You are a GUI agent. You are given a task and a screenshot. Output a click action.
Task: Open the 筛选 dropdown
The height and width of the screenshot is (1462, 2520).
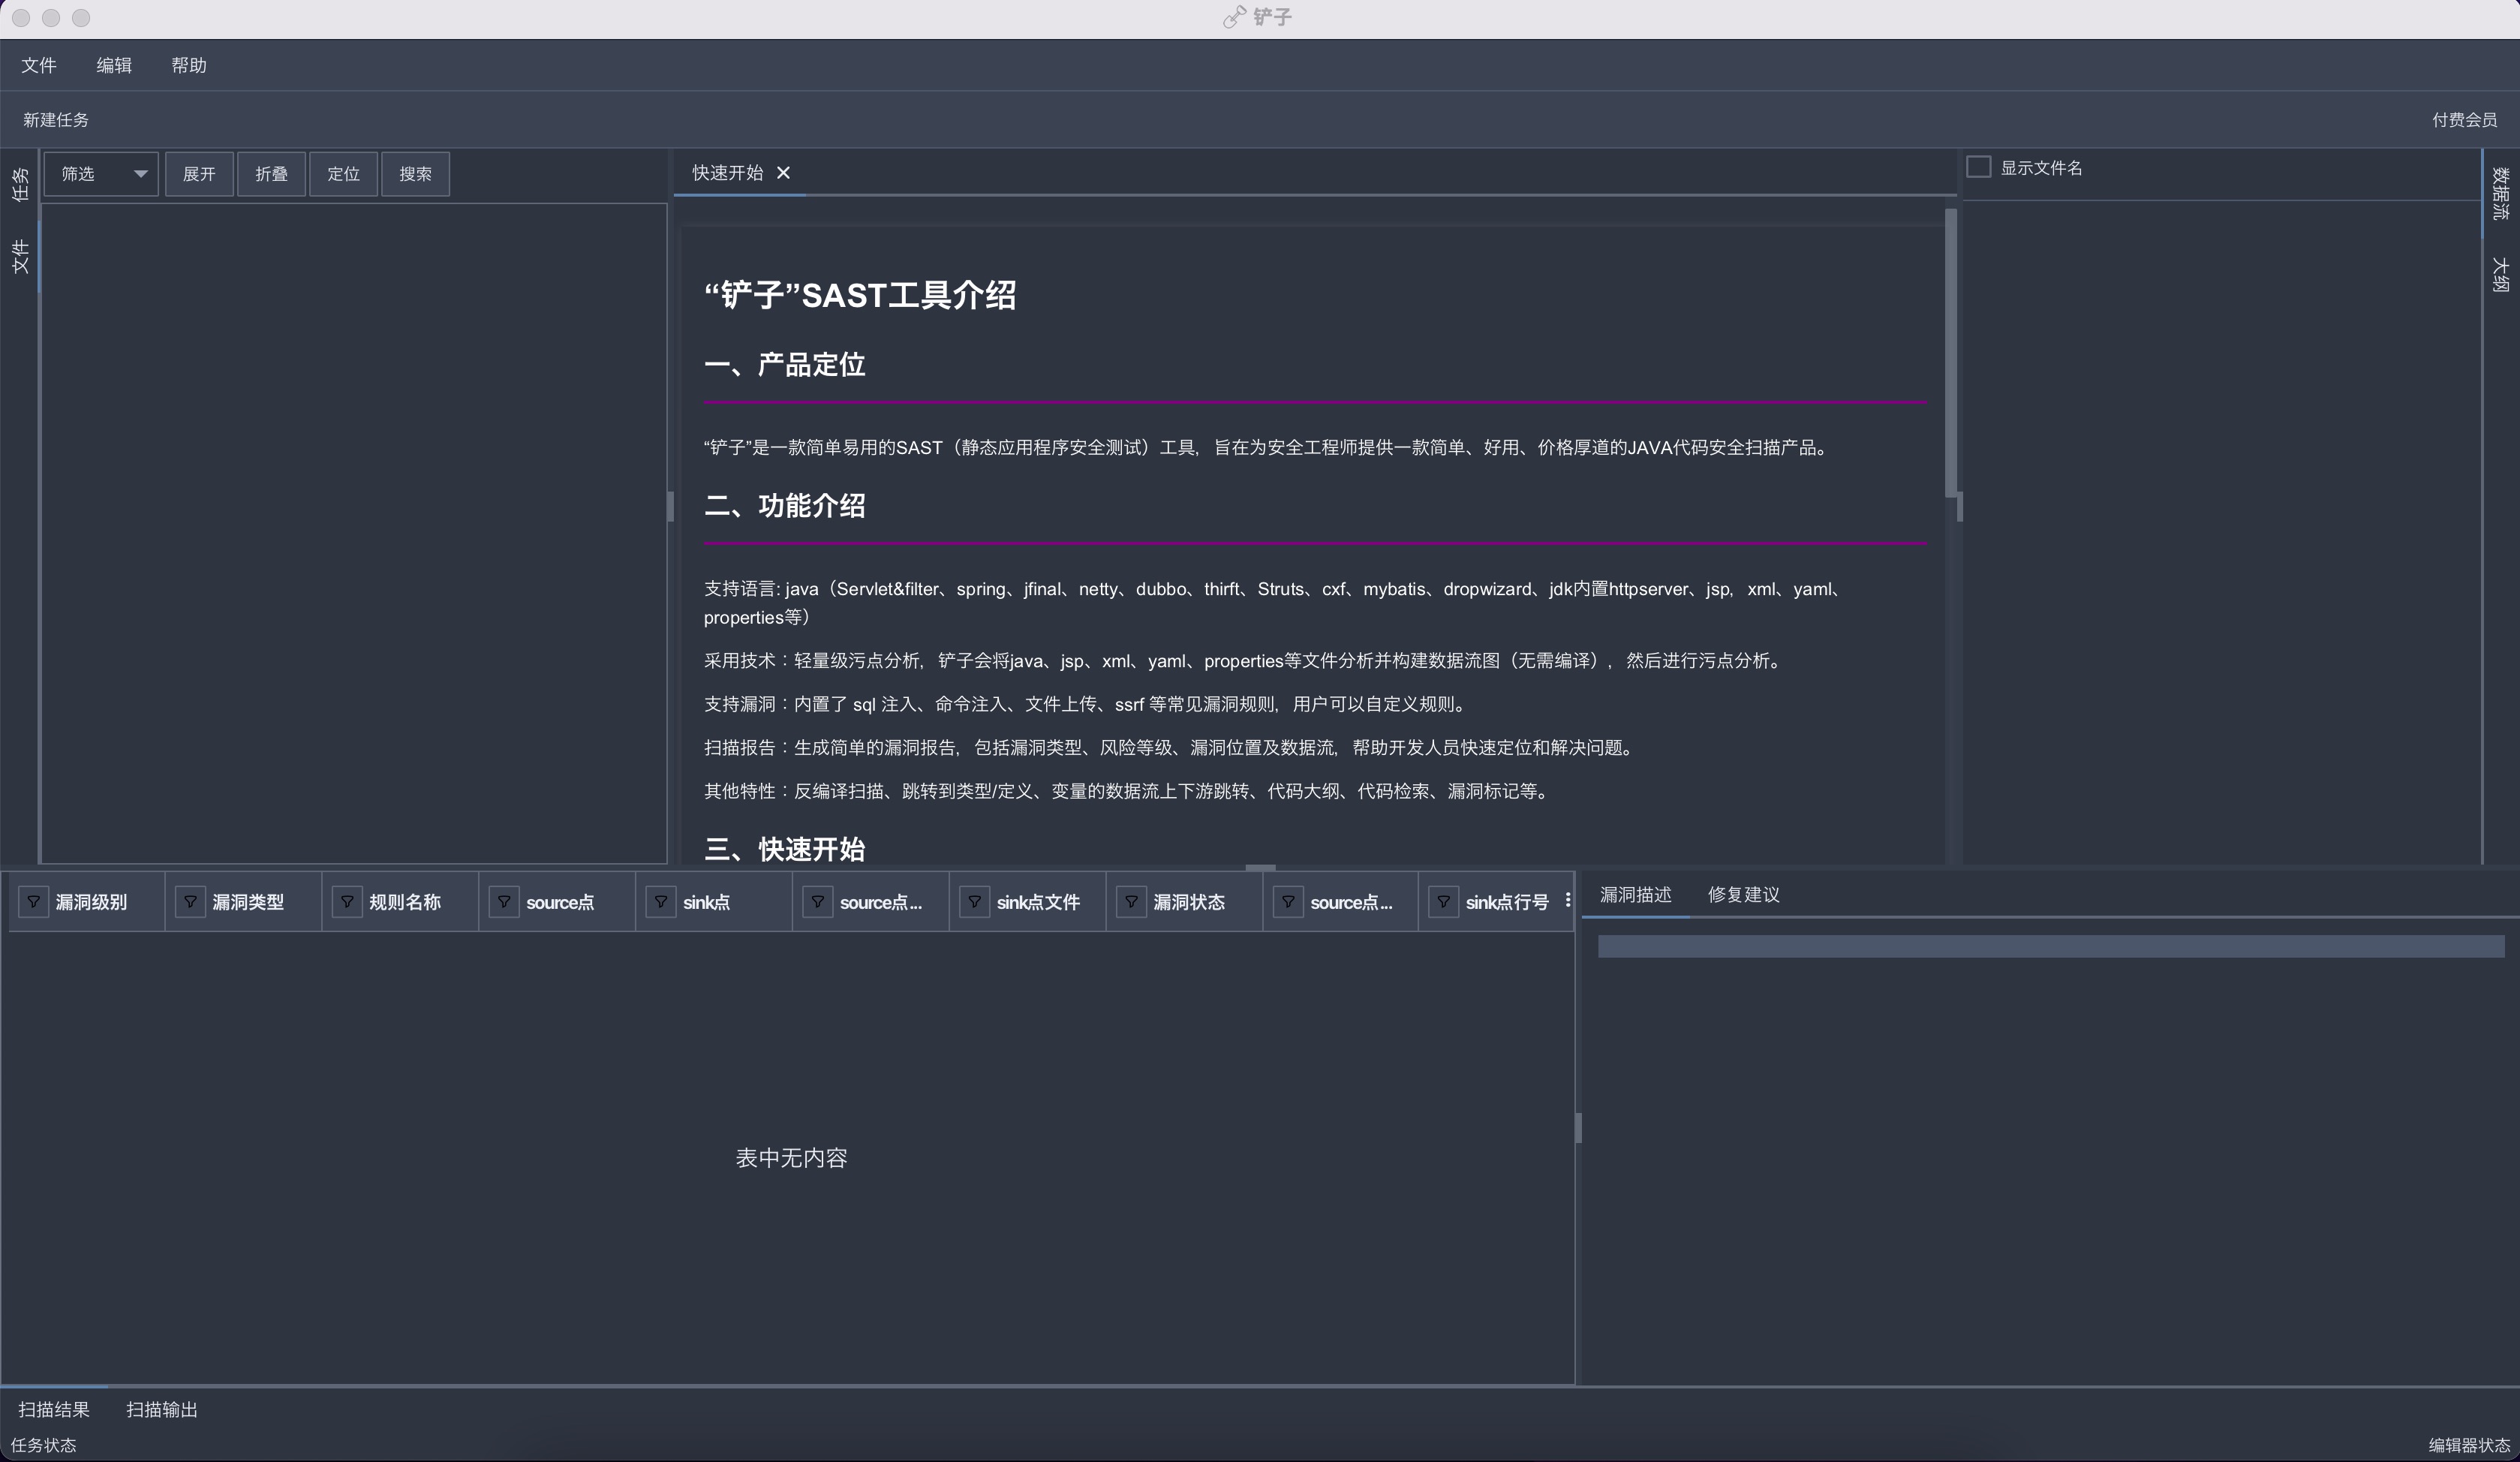pos(101,174)
